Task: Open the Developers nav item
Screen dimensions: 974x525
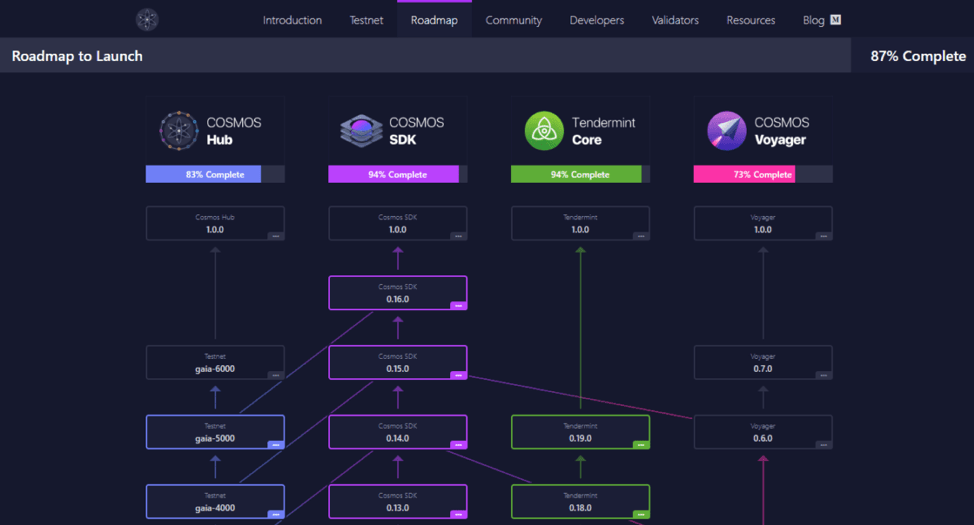Action: 597,20
